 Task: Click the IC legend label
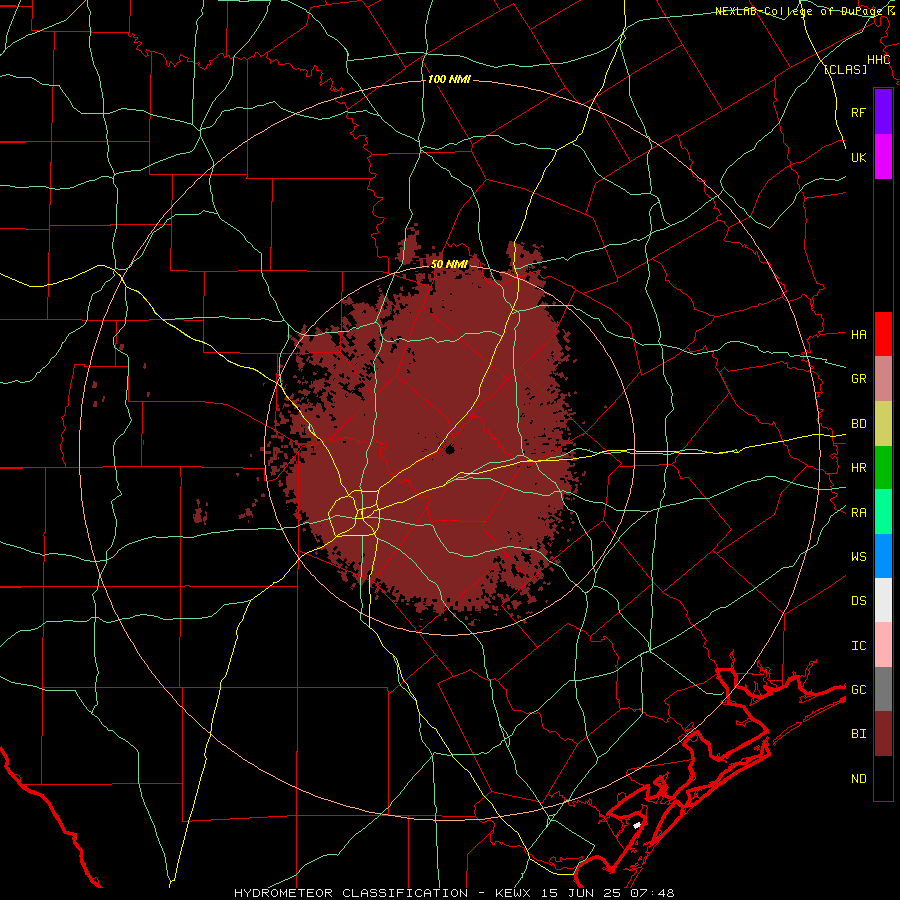[x=858, y=646]
